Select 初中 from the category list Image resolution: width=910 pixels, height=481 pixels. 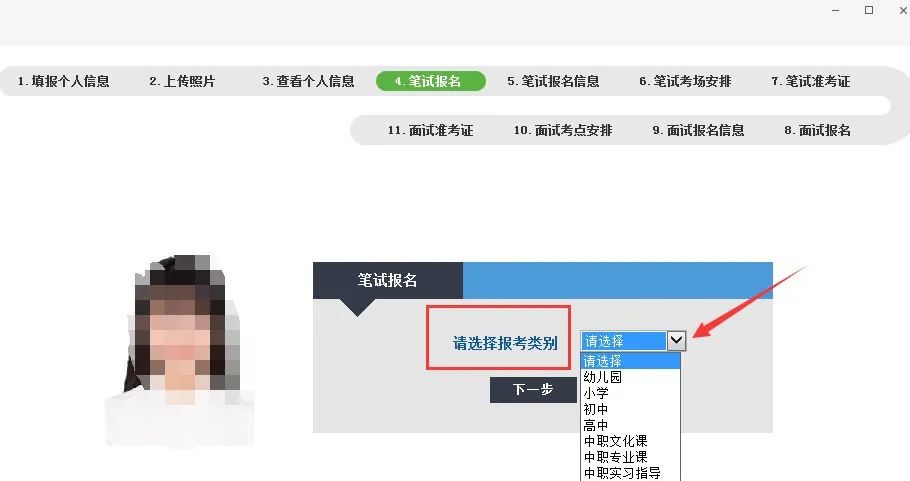(630, 409)
